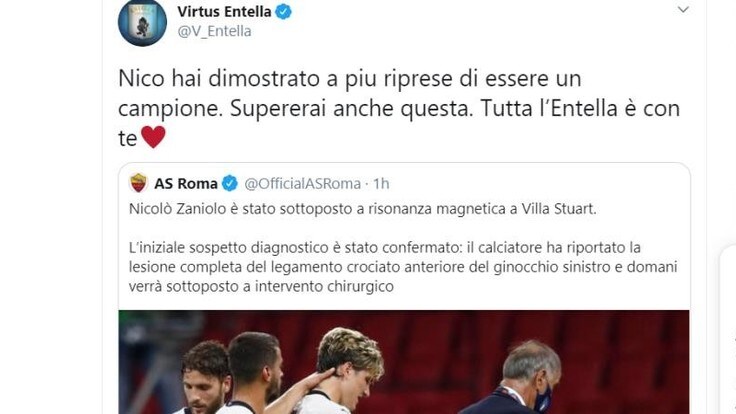Image resolution: width=736 pixels, height=414 pixels.
Task: Open the AS Roma account name
Action: coord(186,184)
